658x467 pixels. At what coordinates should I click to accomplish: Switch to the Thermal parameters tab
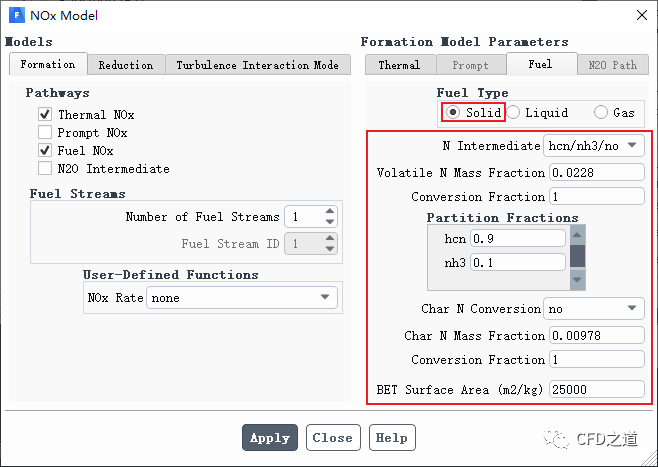coord(399,65)
